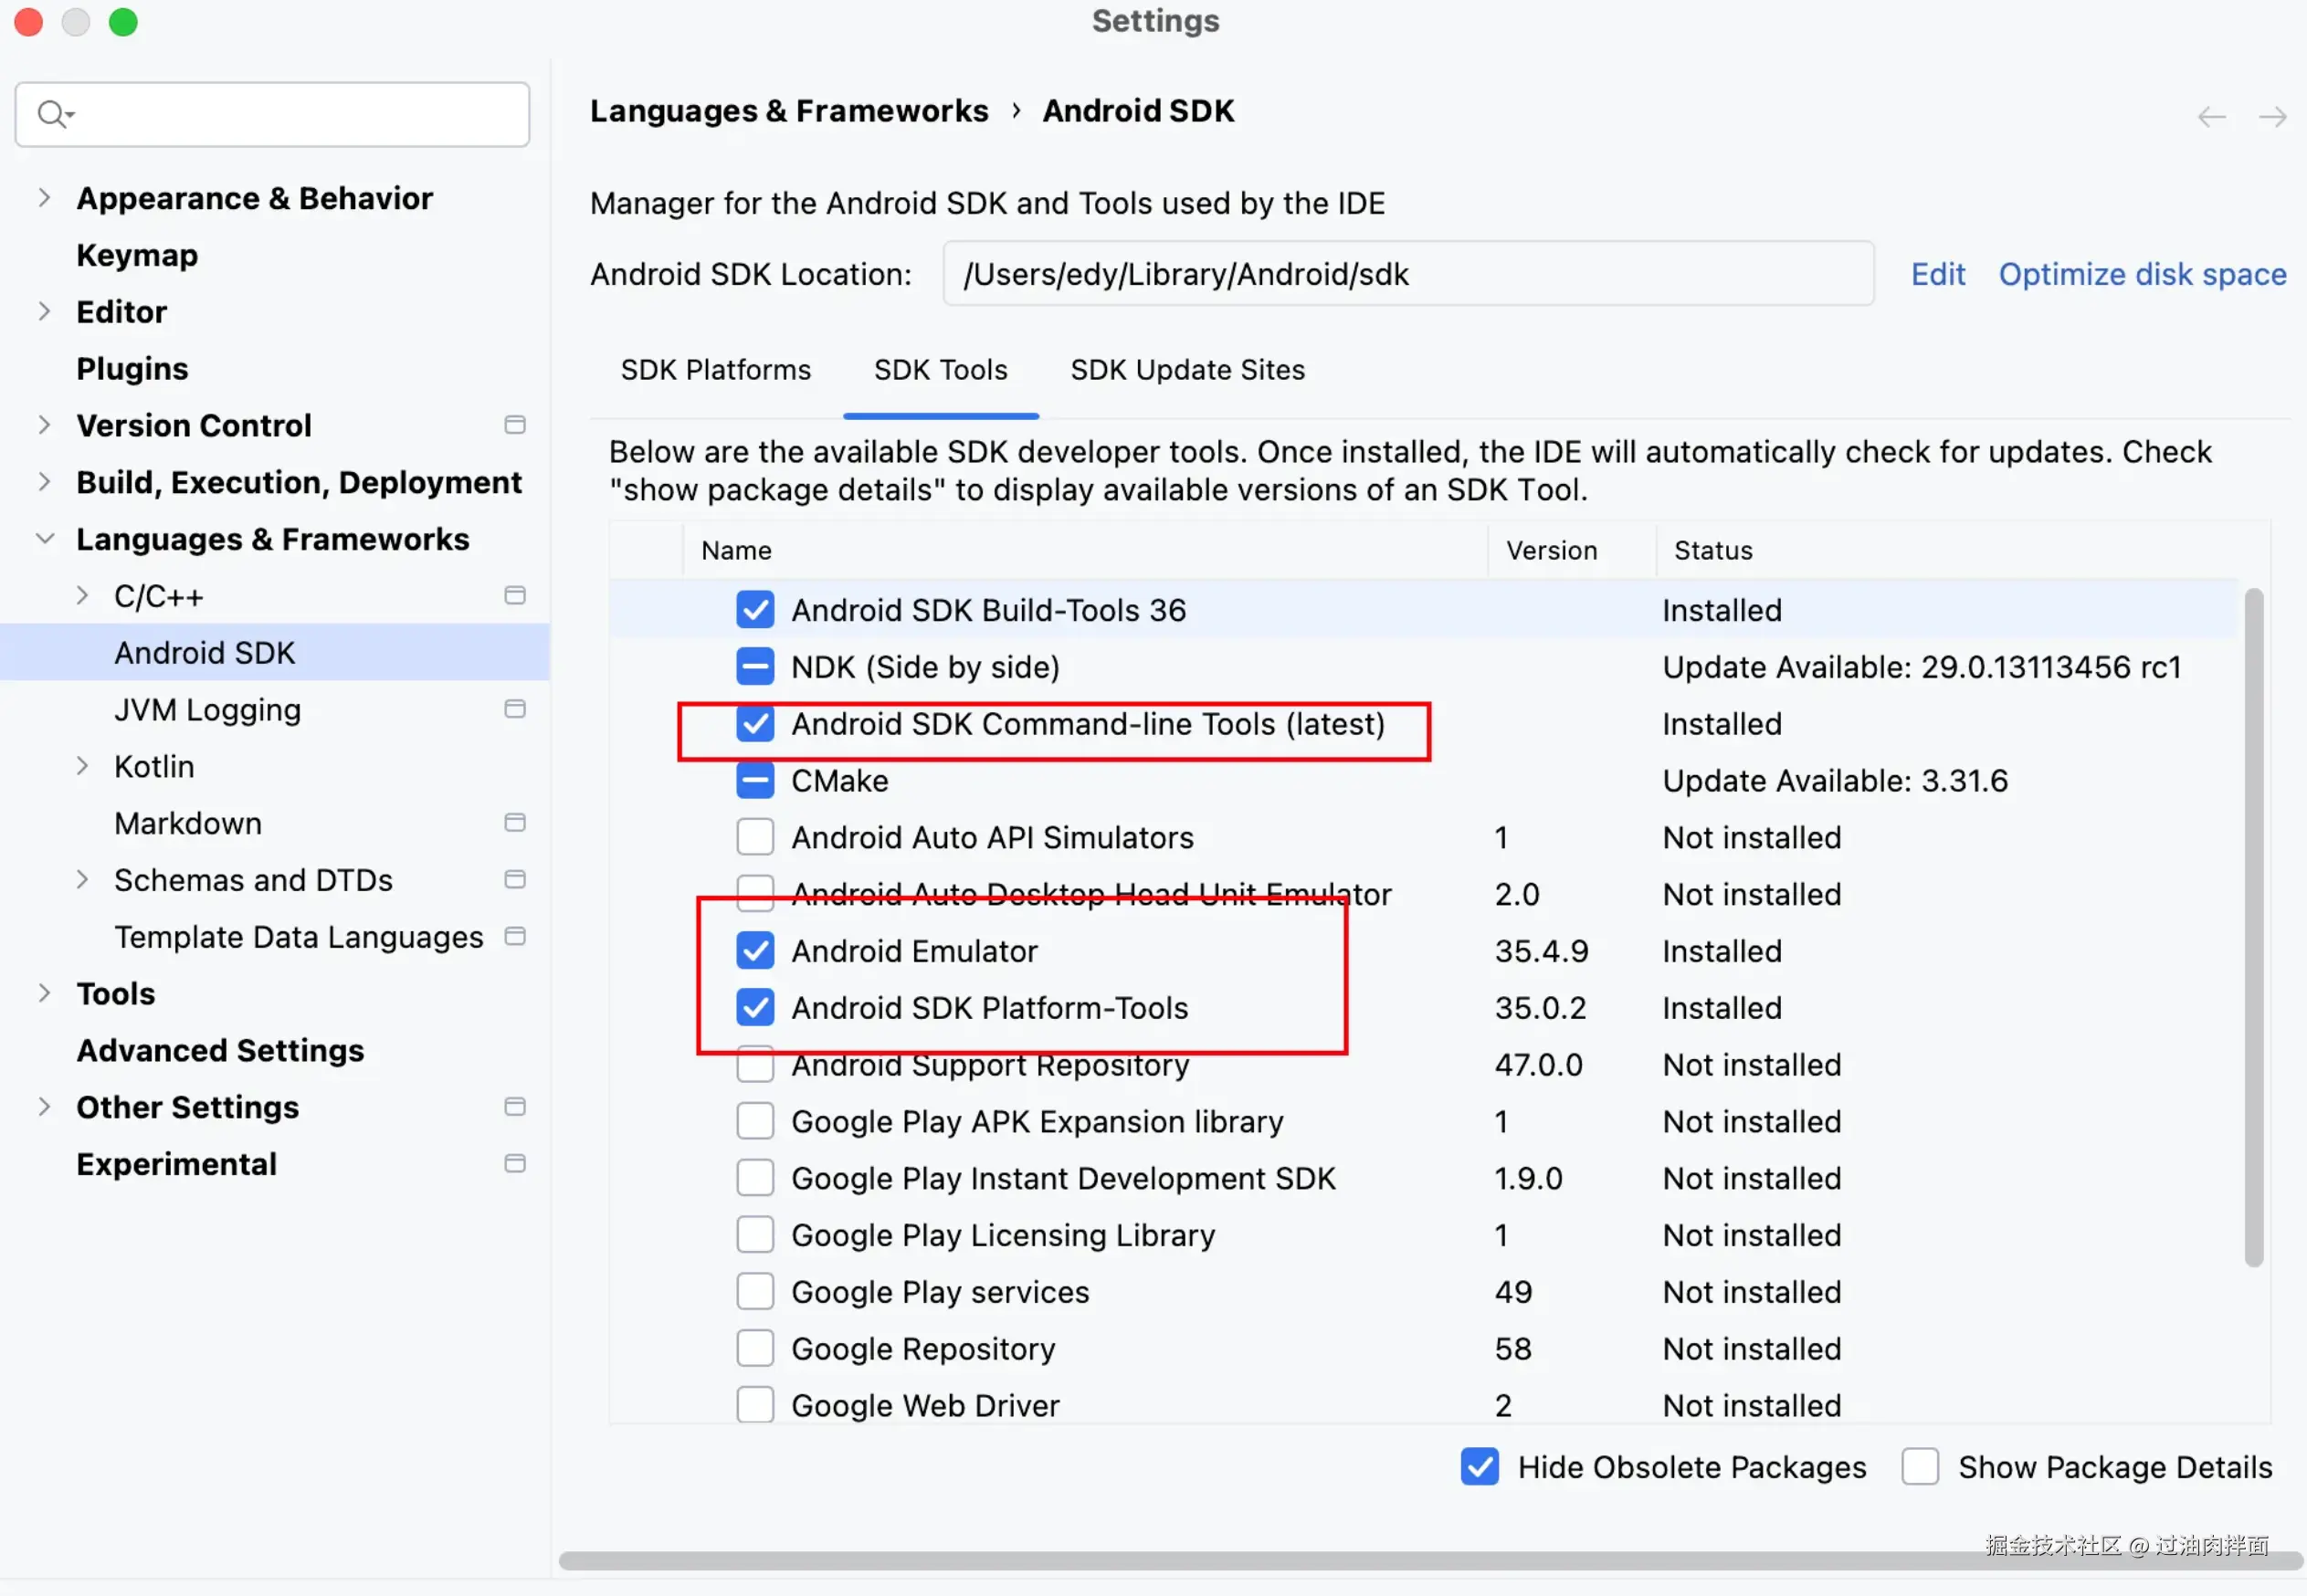Click Edit link for SDK location
This screenshot has height=1596, width=2307.
pyautogui.click(x=1937, y=274)
